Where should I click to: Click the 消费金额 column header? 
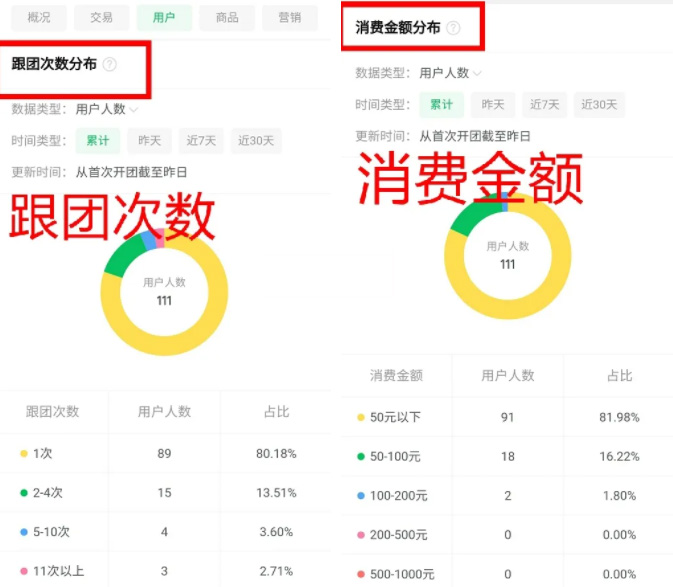tap(396, 376)
